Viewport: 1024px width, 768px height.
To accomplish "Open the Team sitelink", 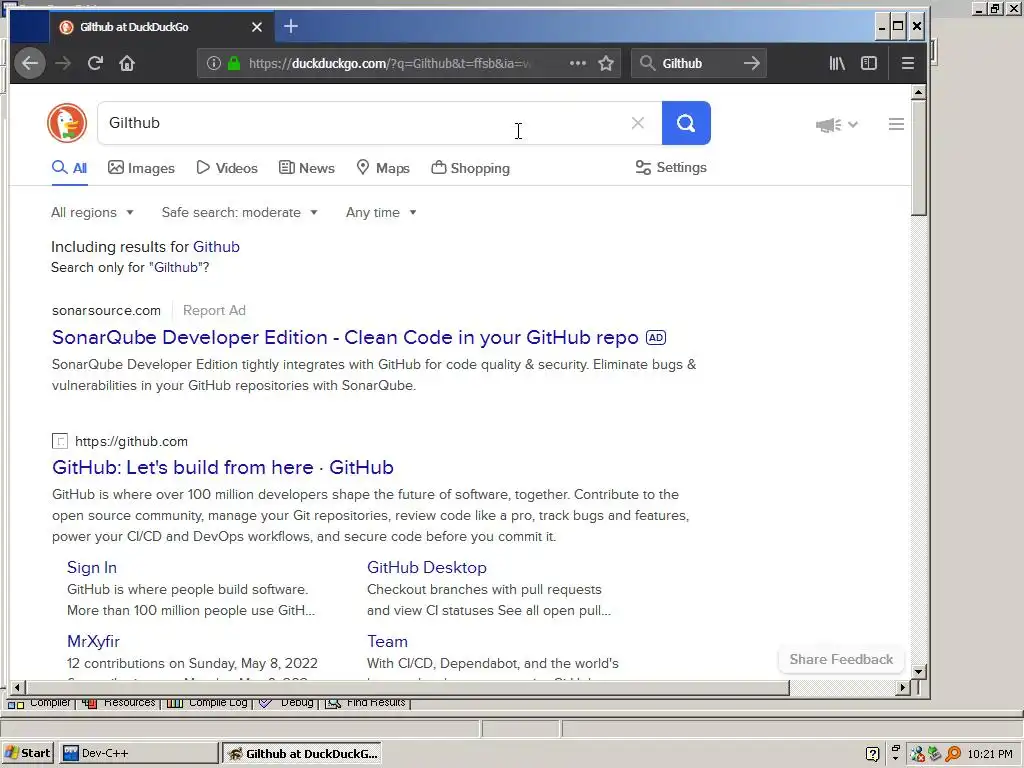I will click(387, 641).
